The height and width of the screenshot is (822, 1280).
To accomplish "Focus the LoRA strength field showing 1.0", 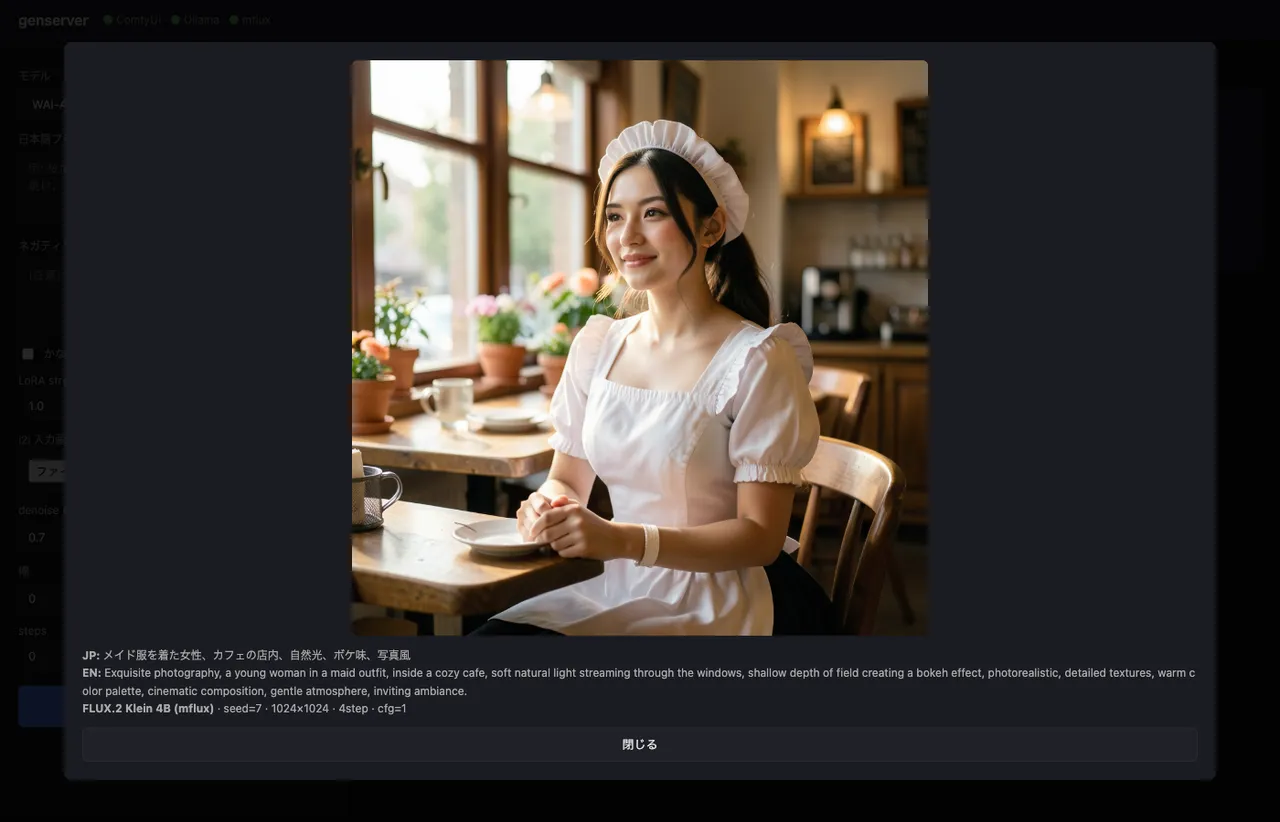I will (x=42, y=406).
